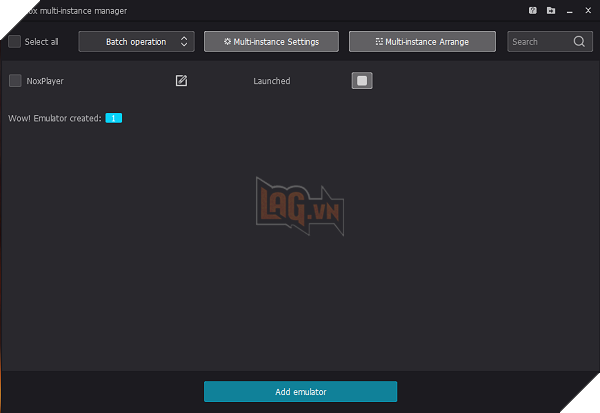Check the NoxPlayer instance checkbox
This screenshot has height=413, width=600.
point(14,81)
